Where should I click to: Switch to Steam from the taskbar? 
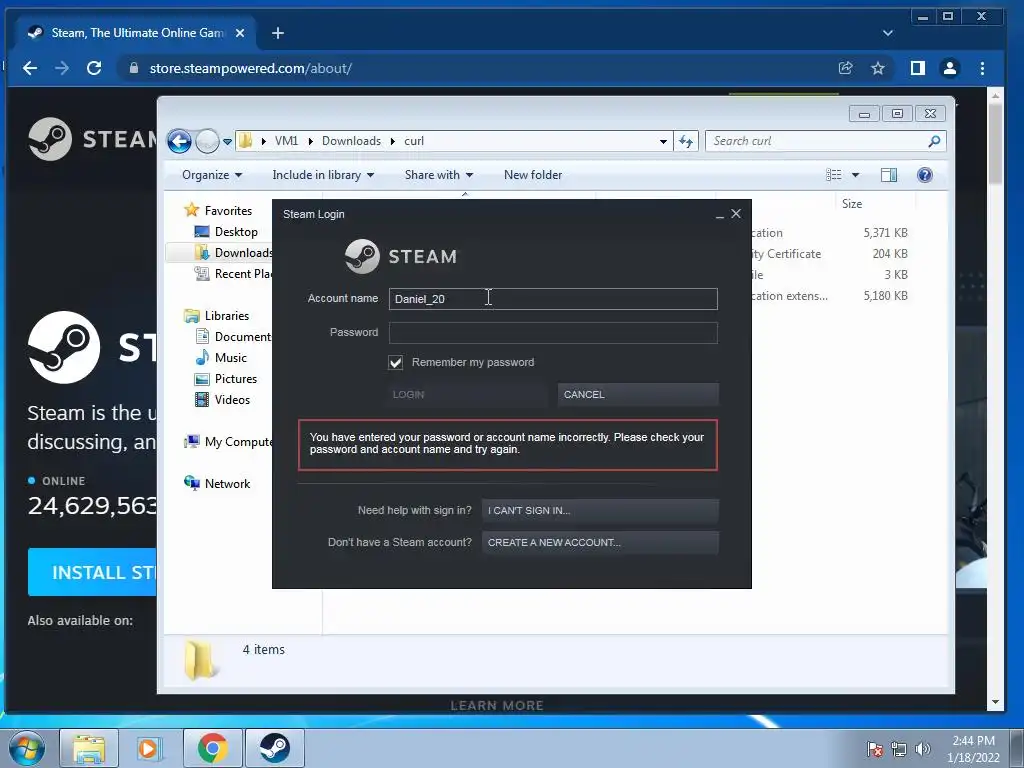click(x=275, y=748)
